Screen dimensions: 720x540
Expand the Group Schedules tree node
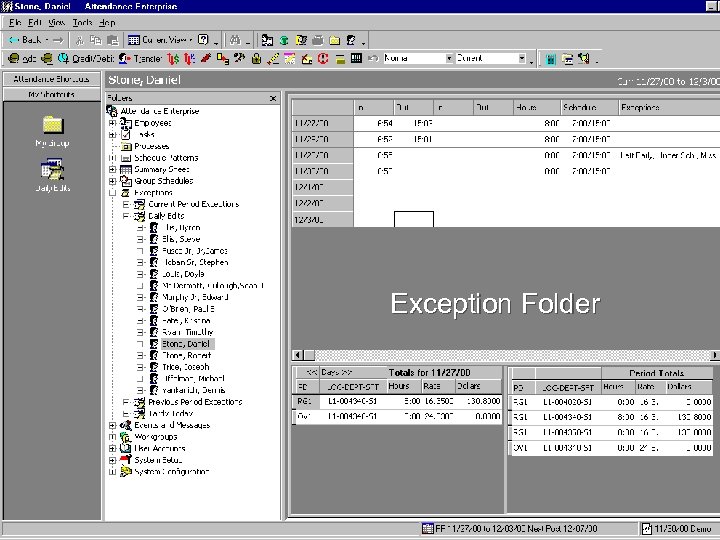[x=112, y=181]
